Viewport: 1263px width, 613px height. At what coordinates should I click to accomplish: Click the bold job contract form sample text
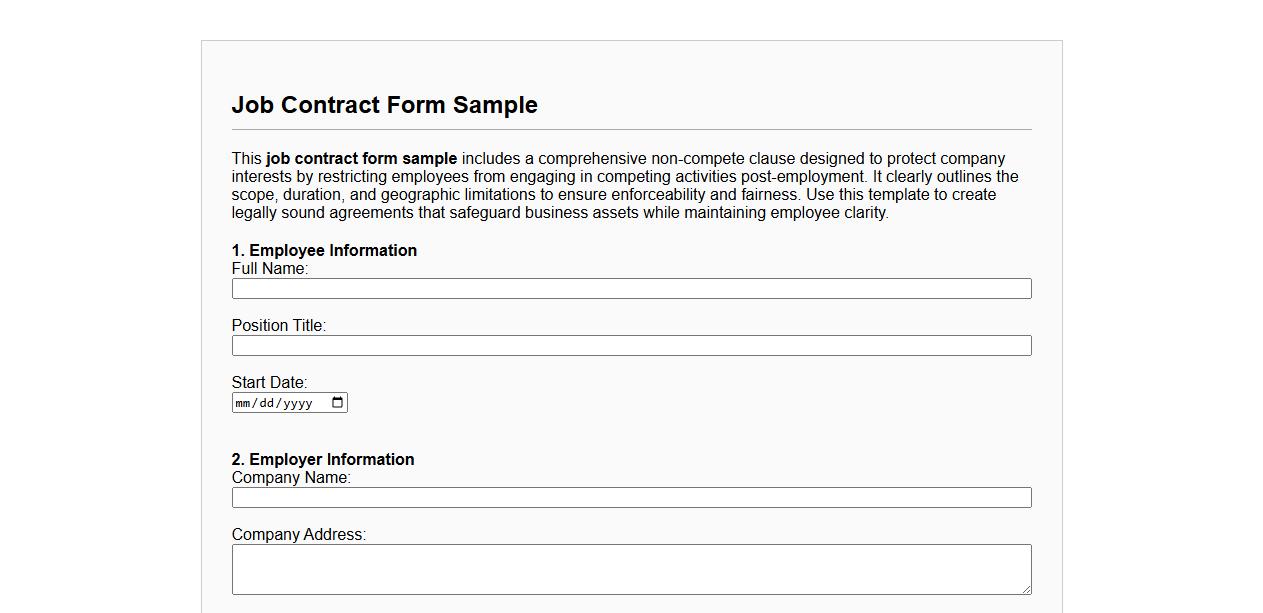tap(362, 158)
